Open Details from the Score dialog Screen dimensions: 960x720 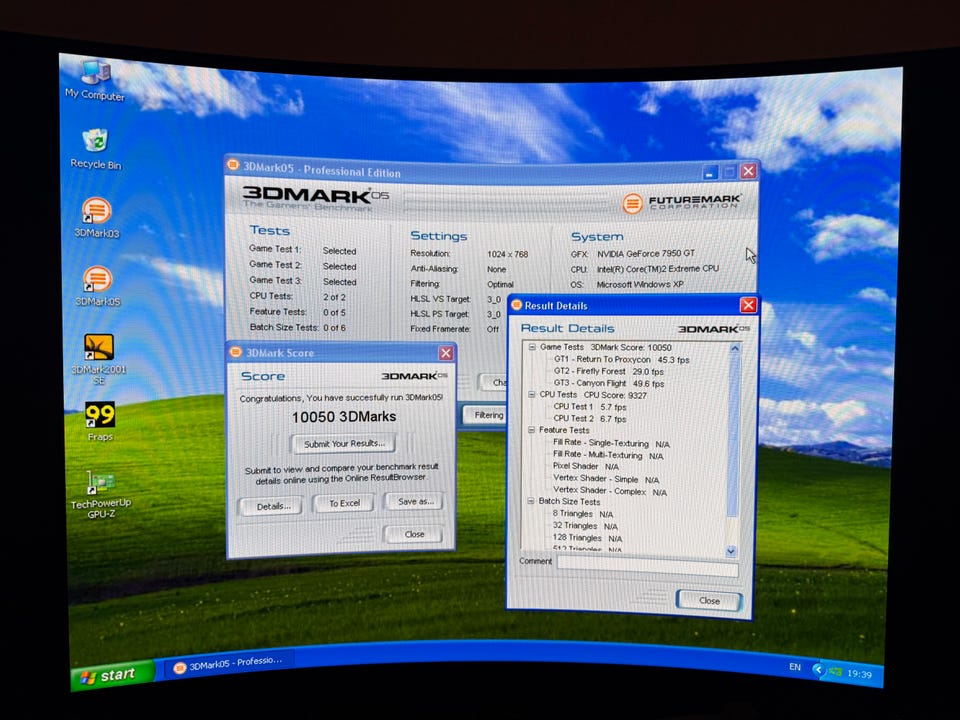pyautogui.click(x=270, y=506)
